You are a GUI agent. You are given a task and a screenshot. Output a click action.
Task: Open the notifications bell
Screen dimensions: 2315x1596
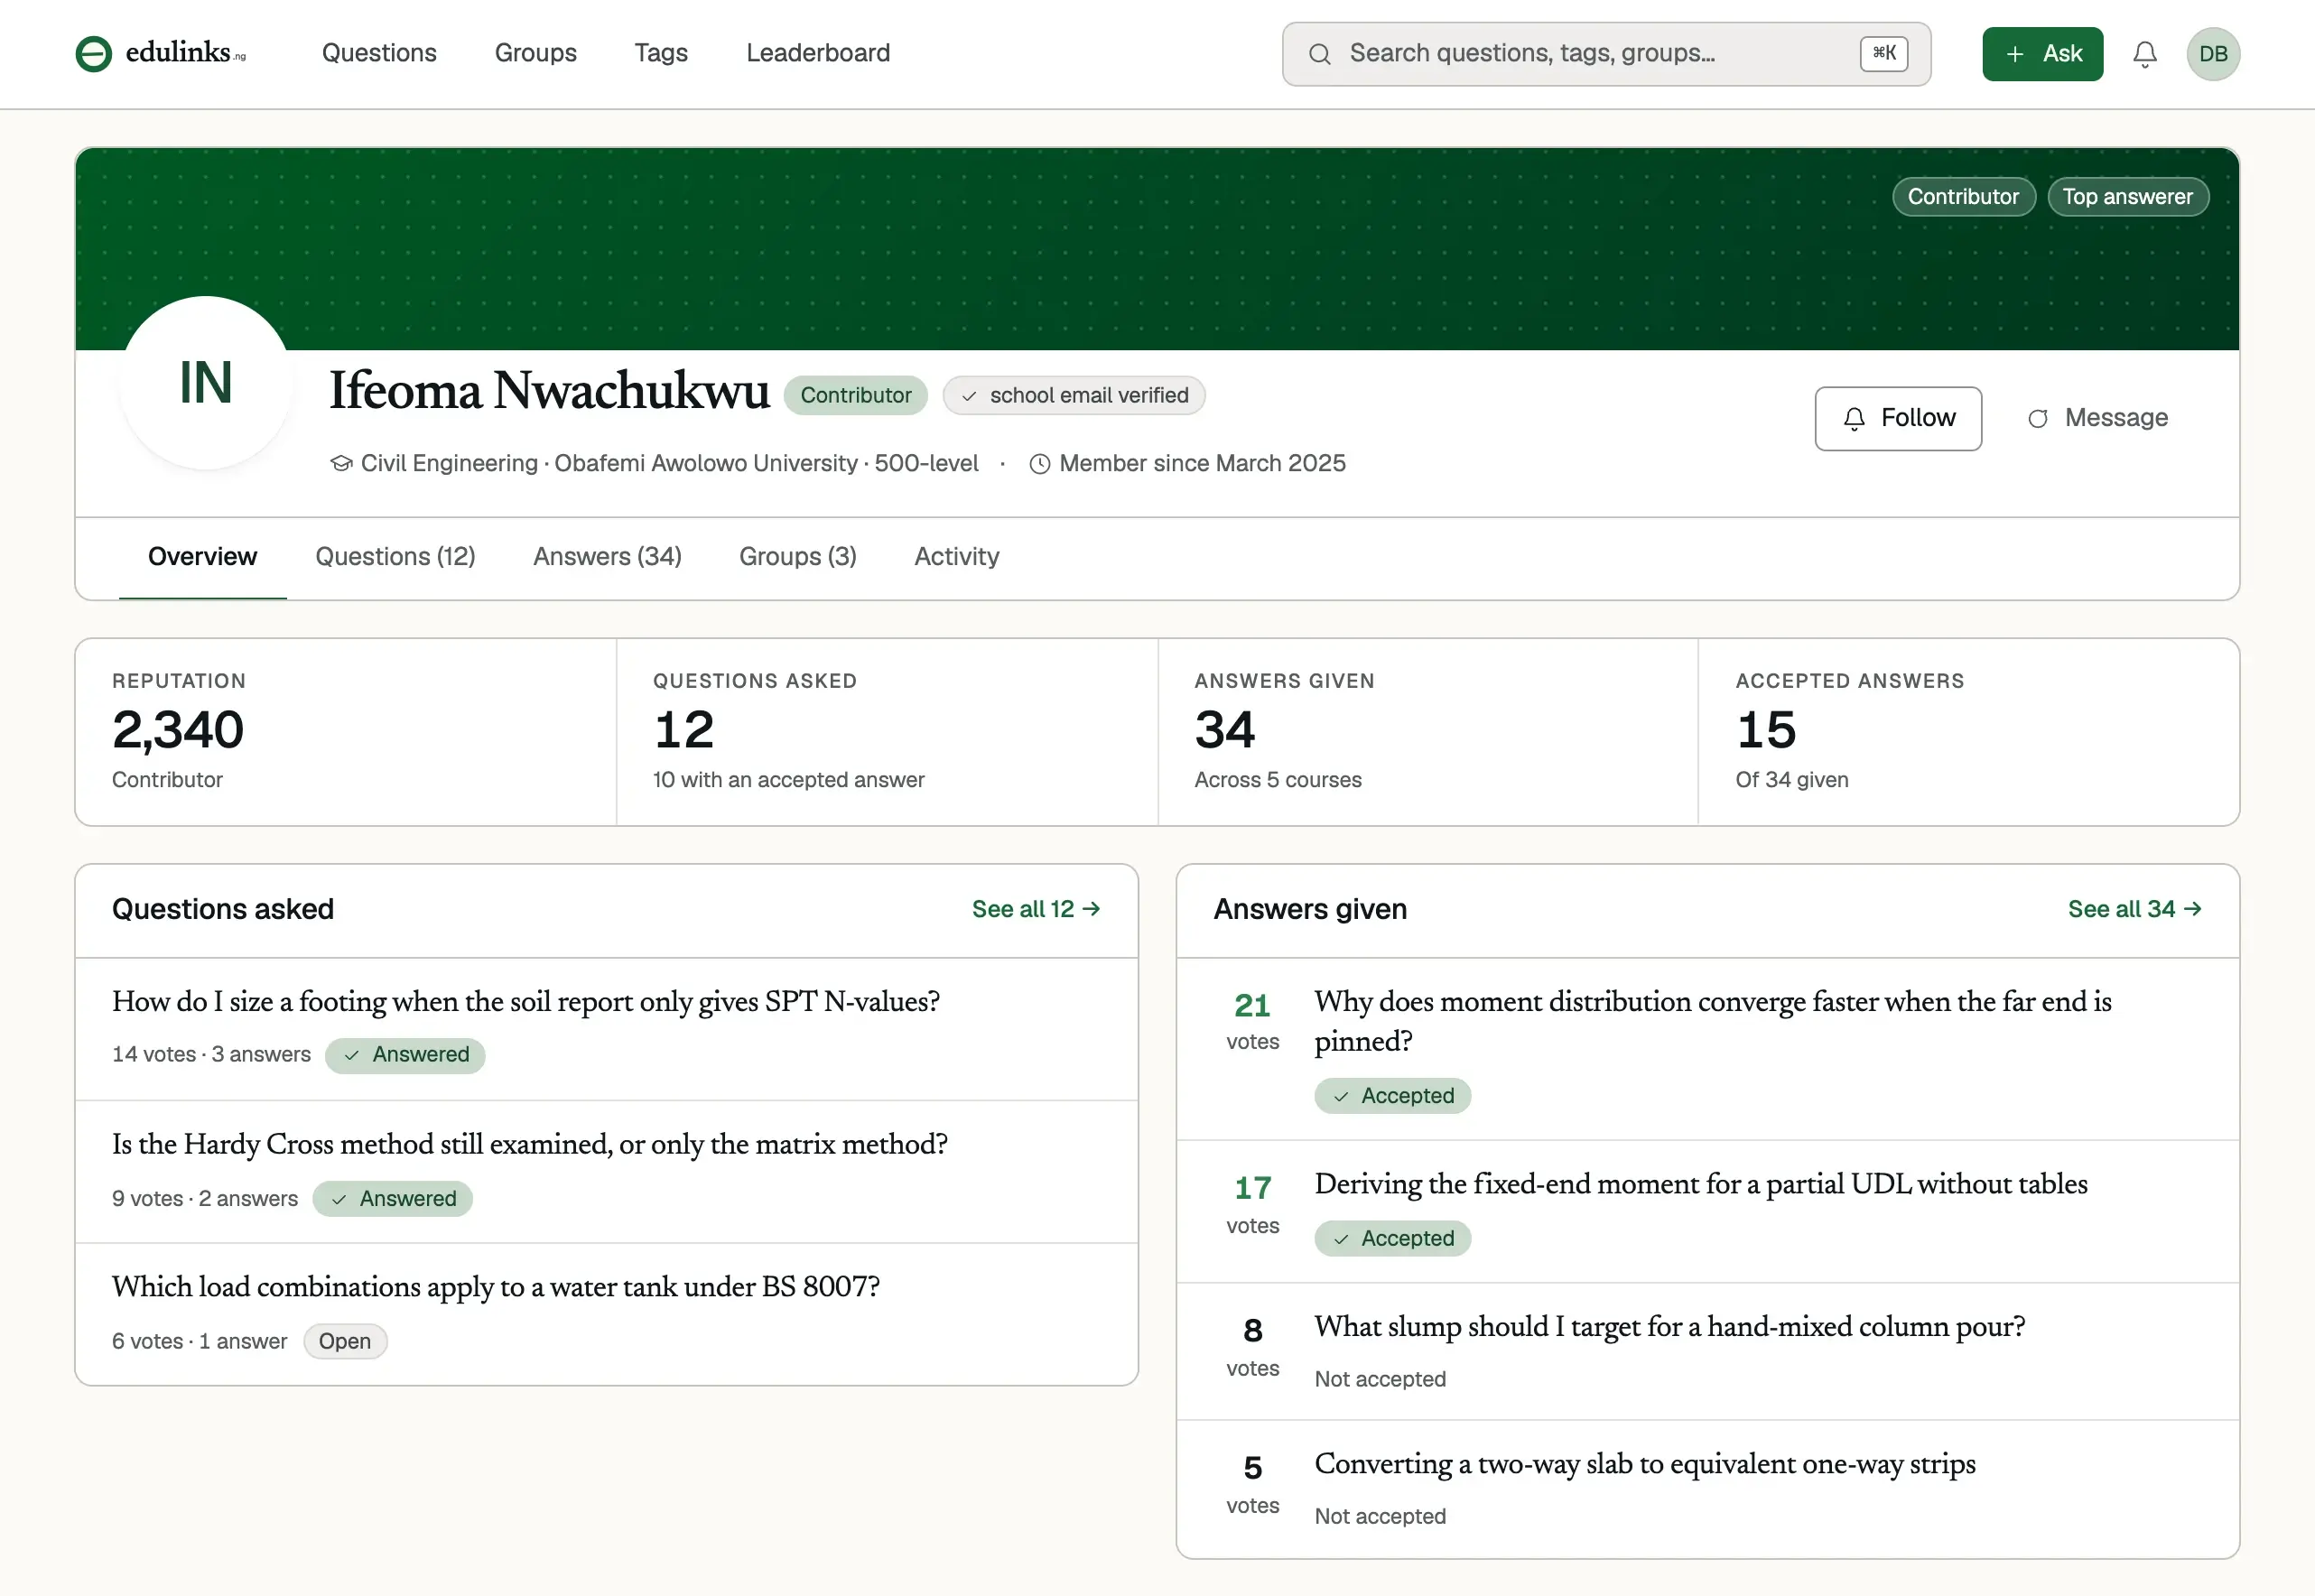2145,54
